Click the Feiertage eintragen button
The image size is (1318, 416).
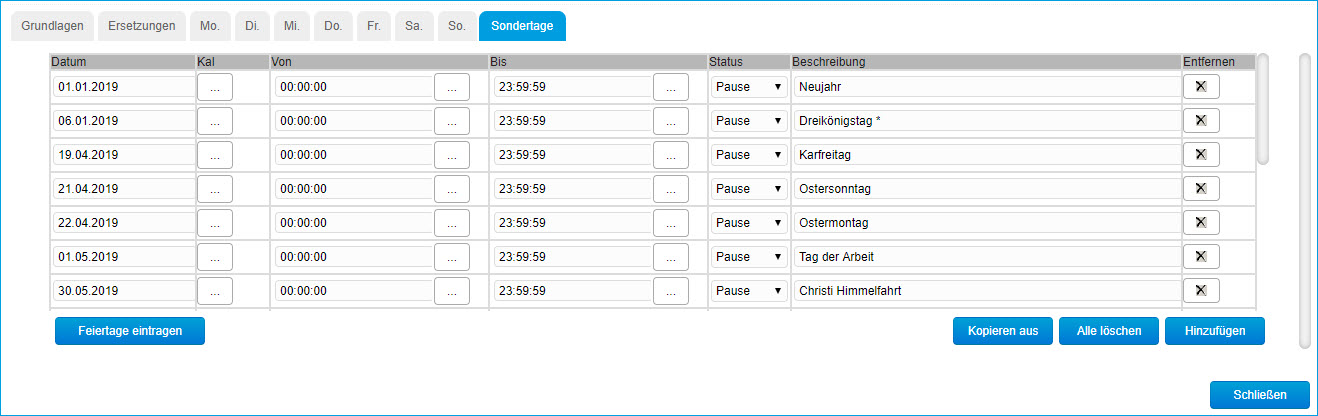(x=130, y=330)
